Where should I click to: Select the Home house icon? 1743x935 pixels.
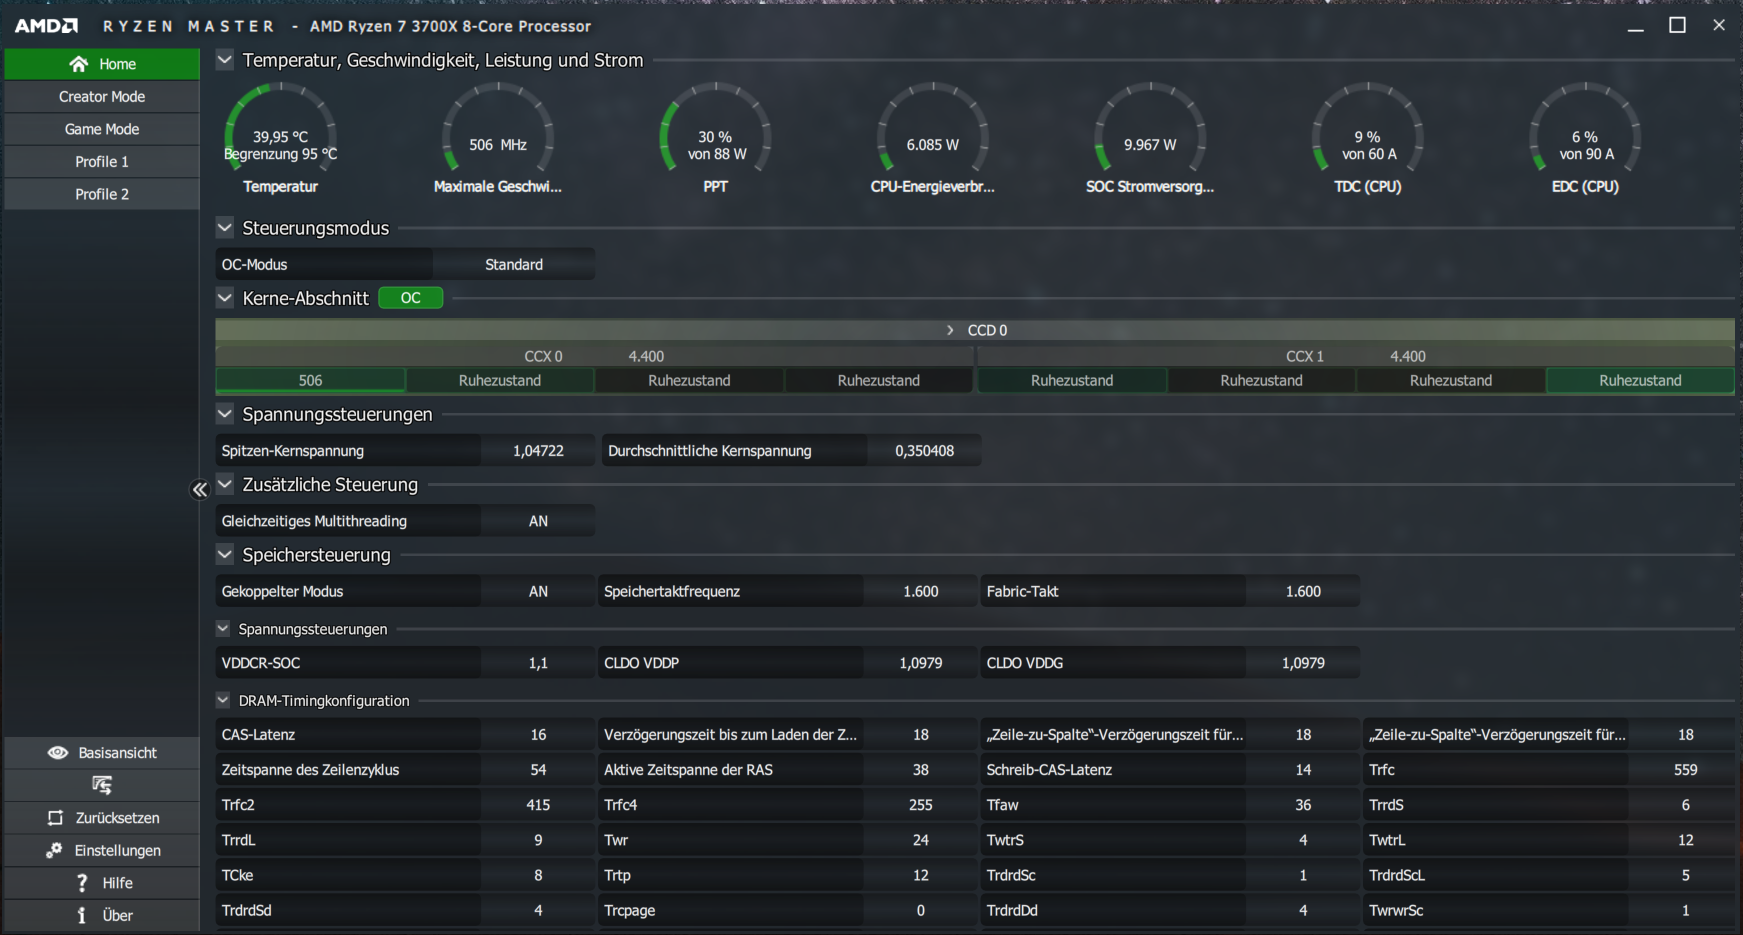point(80,63)
